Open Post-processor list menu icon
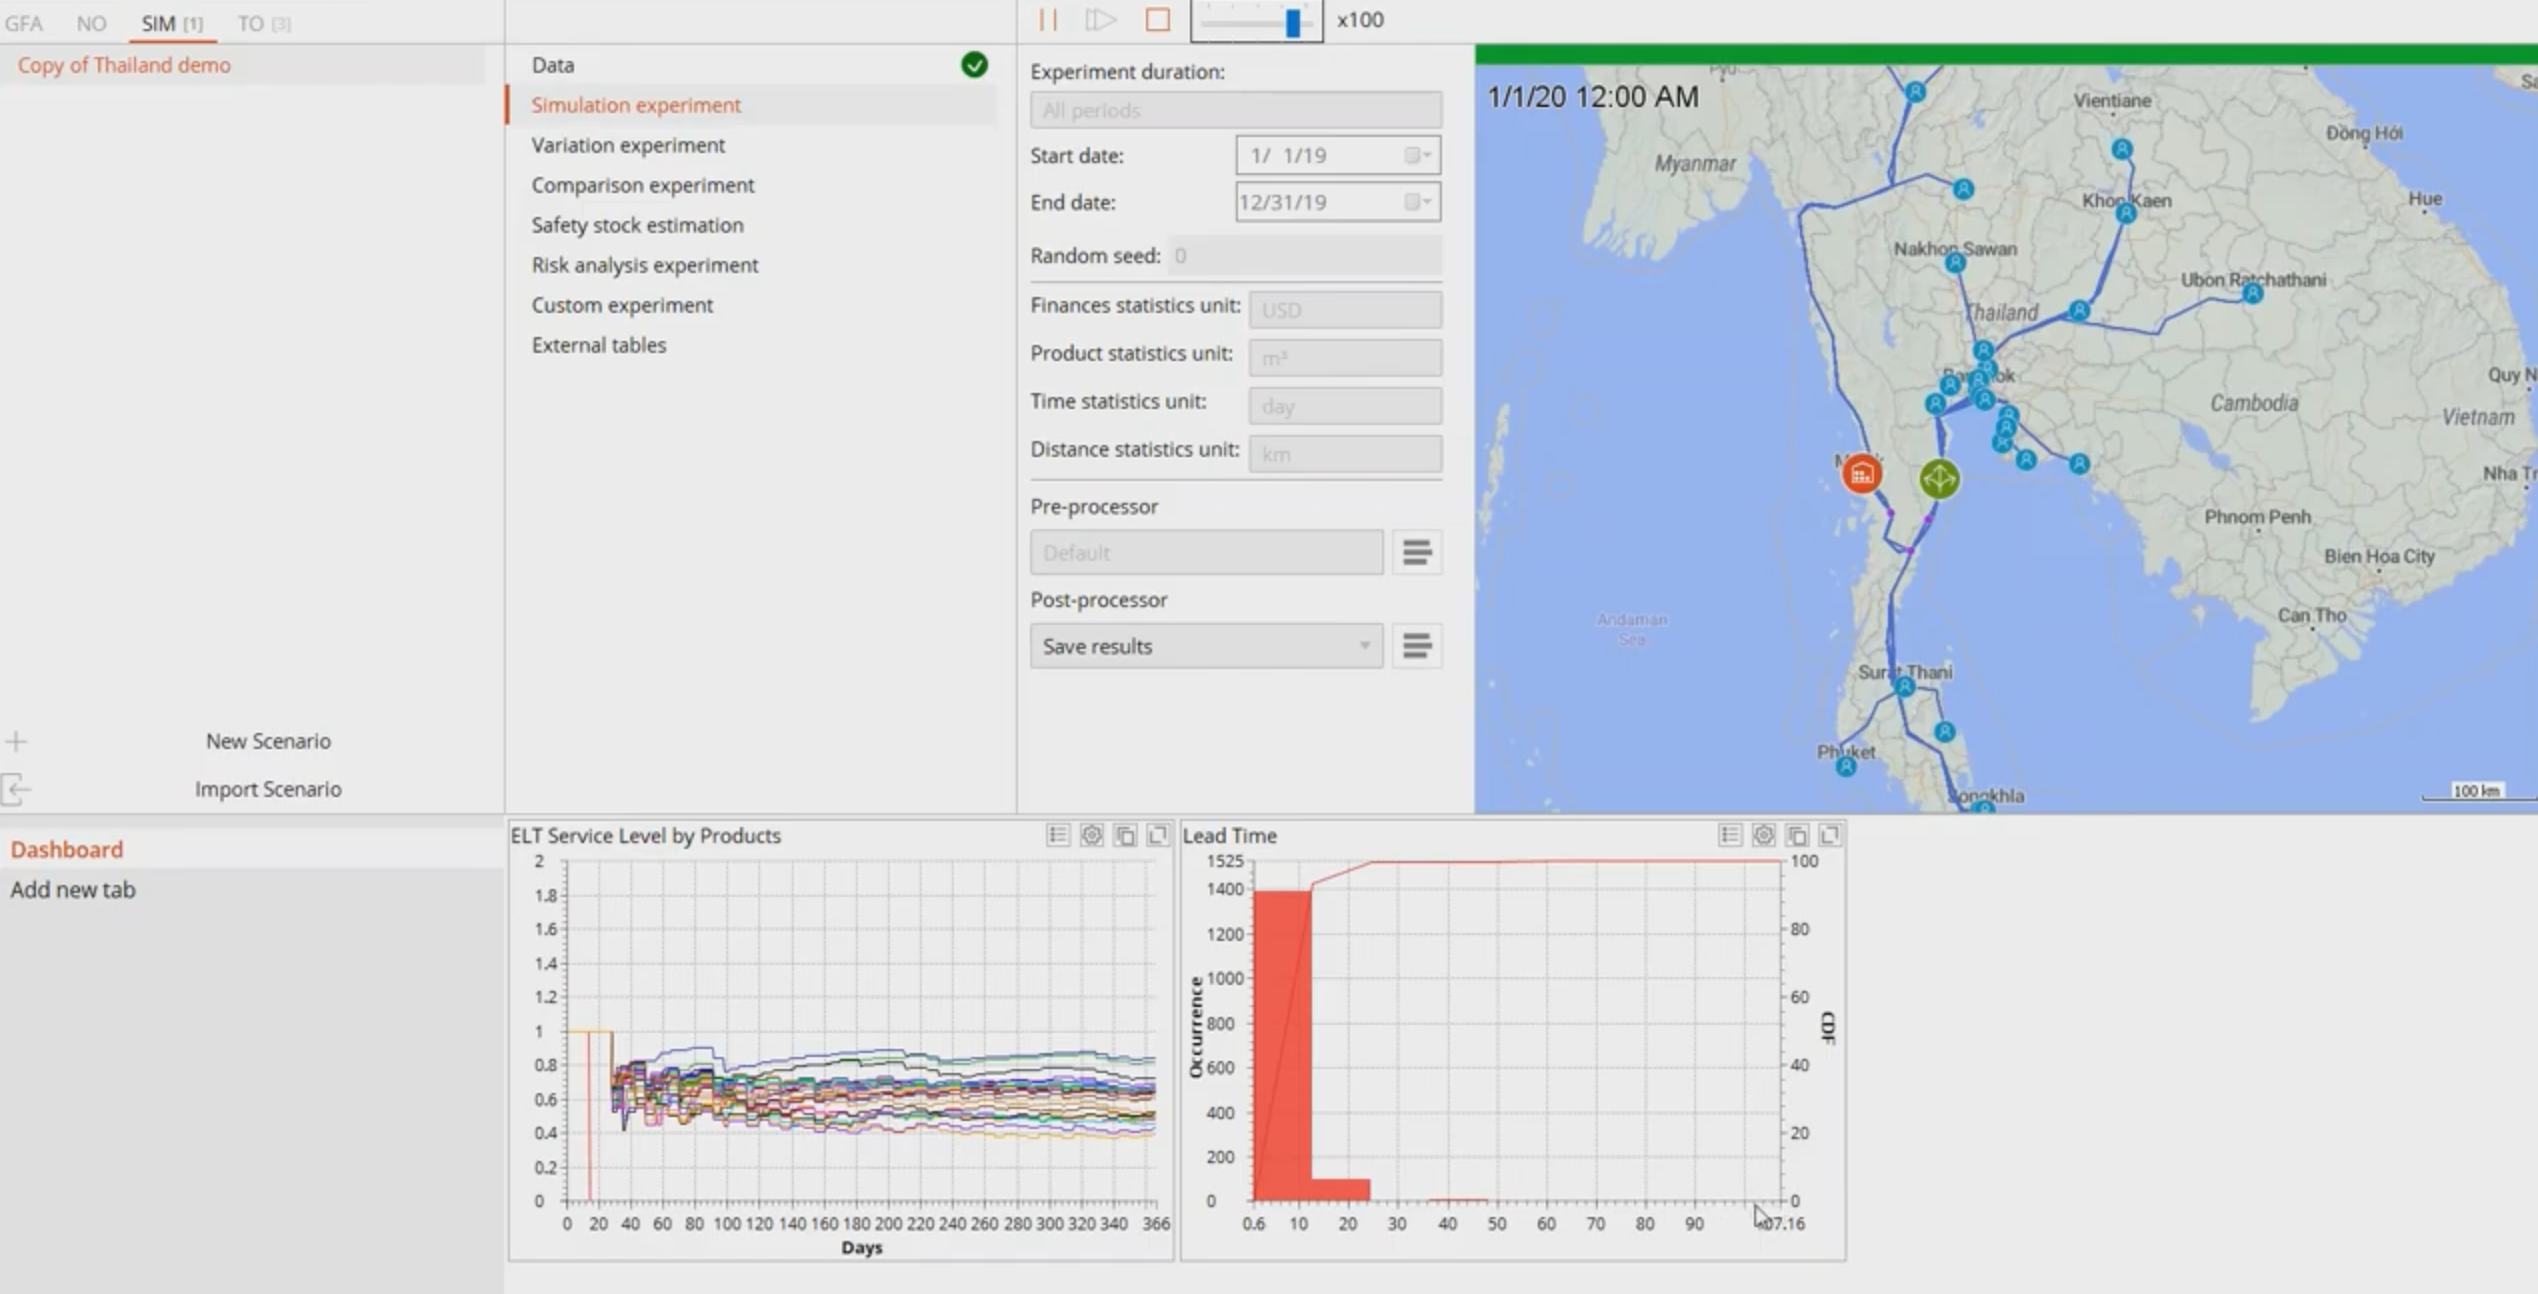 pos(1416,646)
